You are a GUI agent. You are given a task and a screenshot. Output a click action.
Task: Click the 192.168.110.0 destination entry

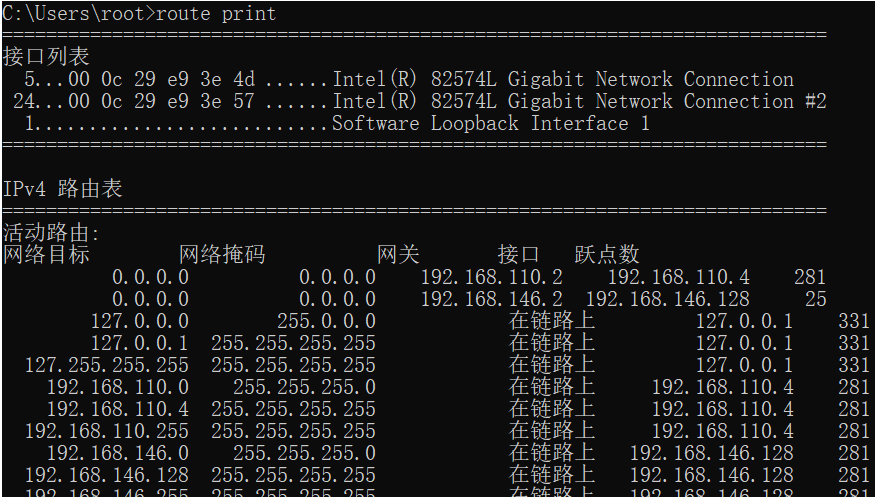(118, 387)
